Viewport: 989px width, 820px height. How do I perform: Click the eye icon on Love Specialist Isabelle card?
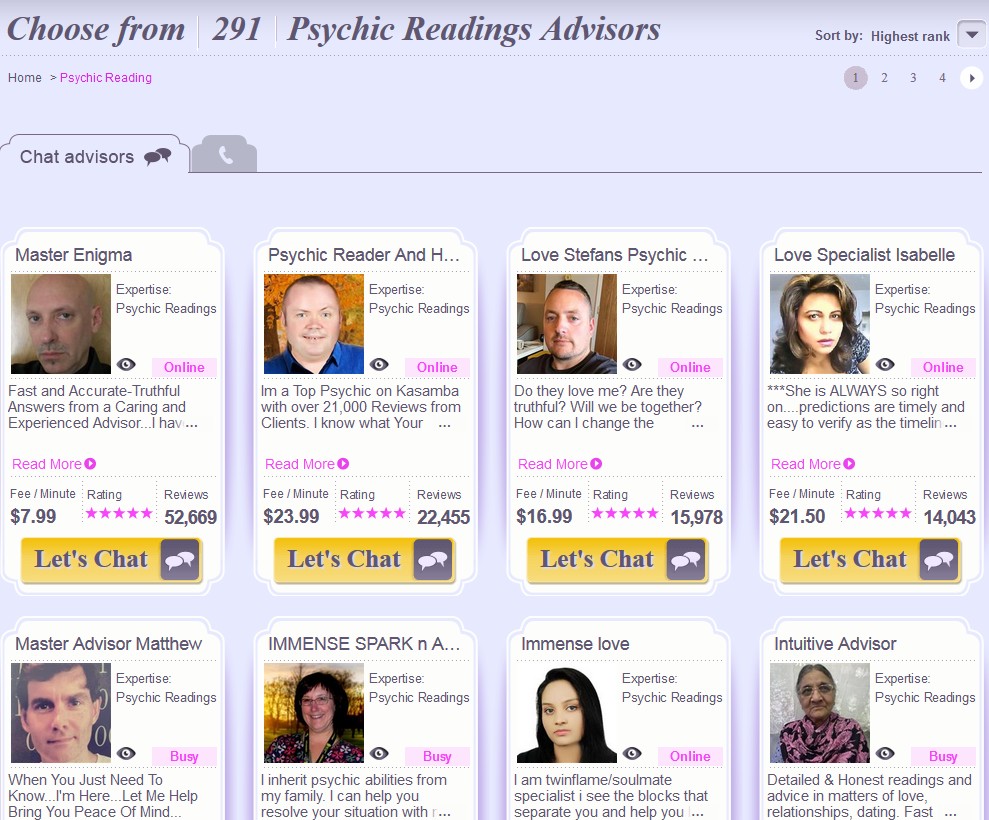click(885, 365)
